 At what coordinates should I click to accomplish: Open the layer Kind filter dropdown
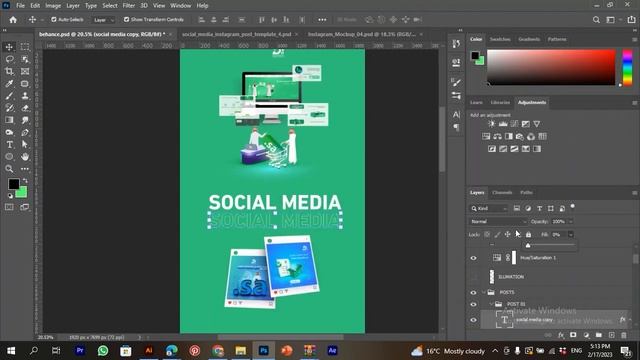tap(489, 209)
